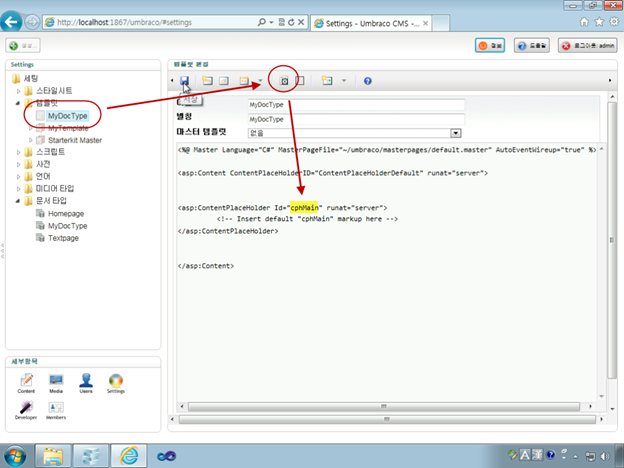Select Starterkit Master in the settings tree
624x468 pixels.
tap(75, 140)
